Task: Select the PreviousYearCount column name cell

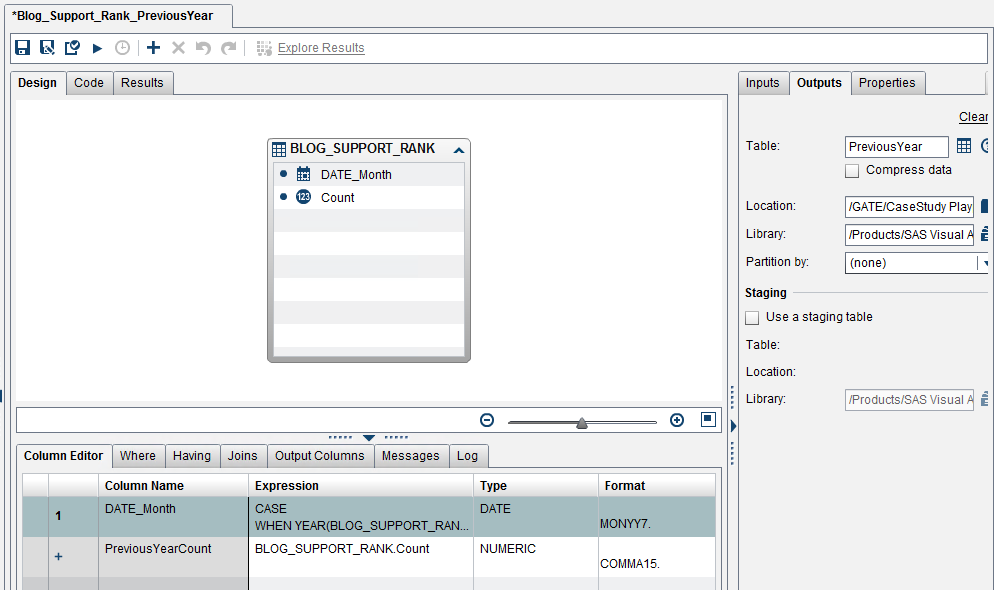Action: [173, 556]
